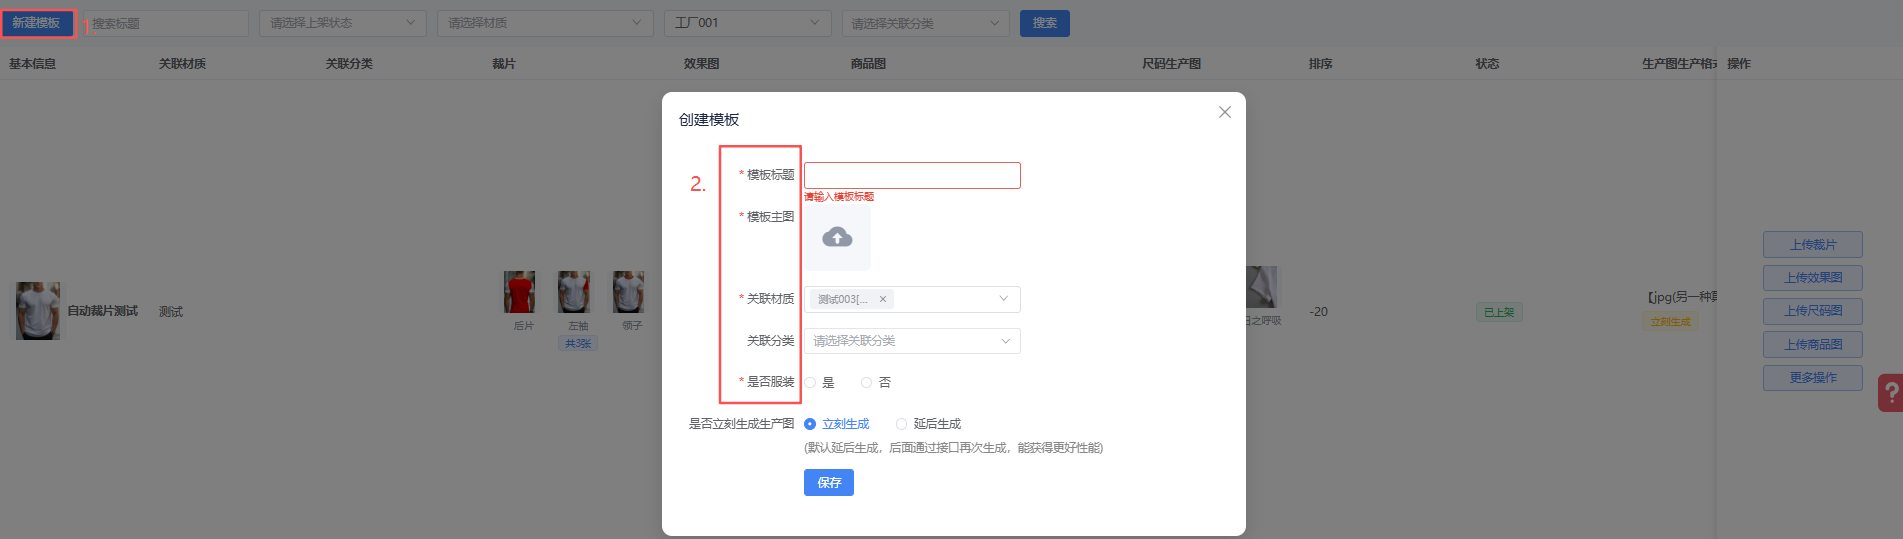The height and width of the screenshot is (539, 1903).
Task: Click the 上传尺码图 button
Action: [x=1813, y=311]
